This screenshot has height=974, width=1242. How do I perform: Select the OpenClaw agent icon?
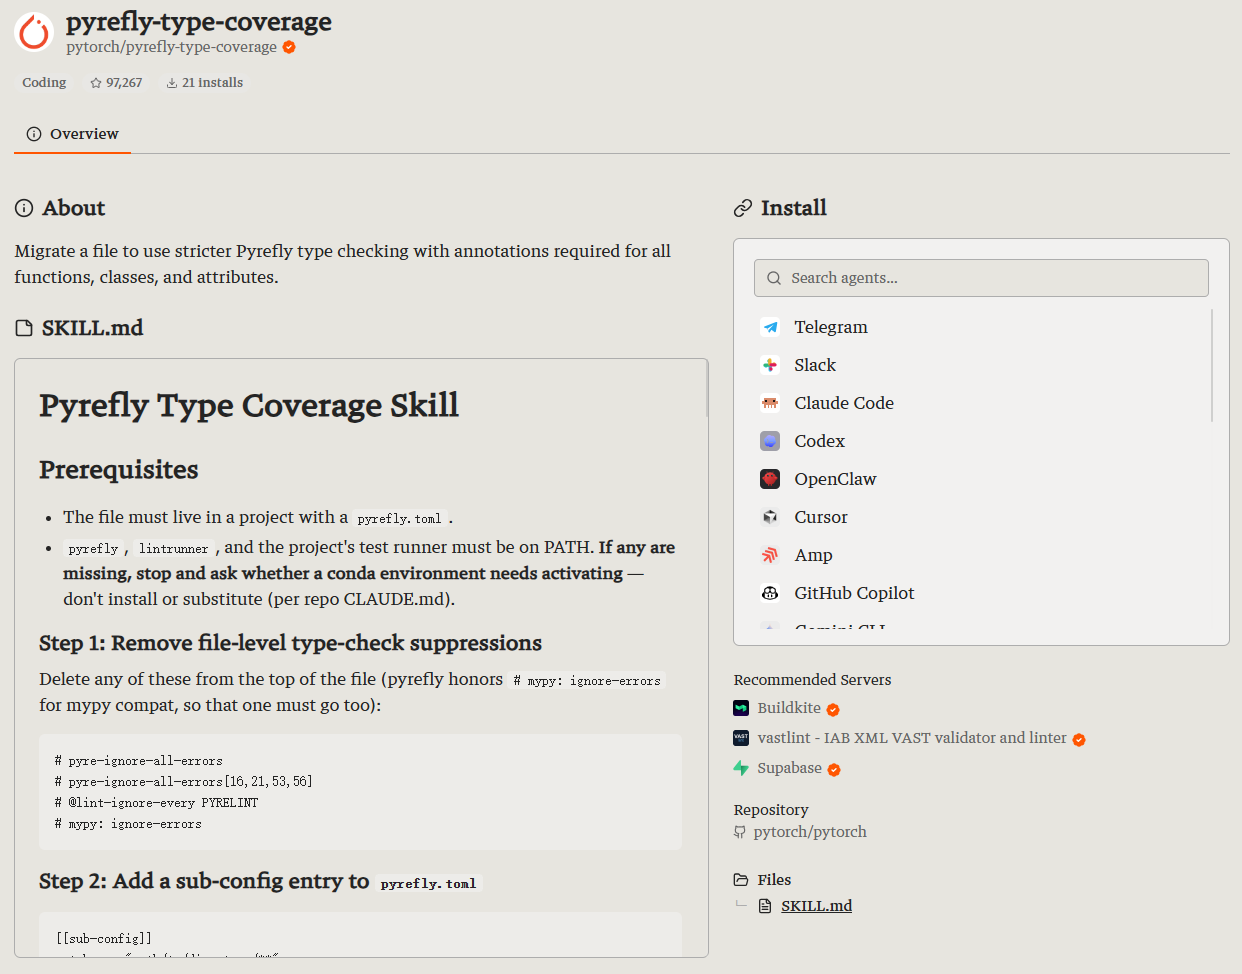(x=770, y=479)
